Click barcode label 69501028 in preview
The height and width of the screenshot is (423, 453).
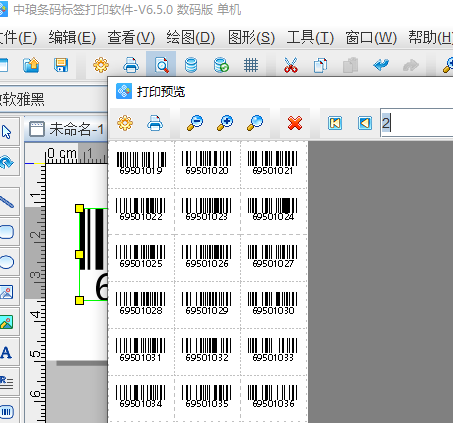141,304
